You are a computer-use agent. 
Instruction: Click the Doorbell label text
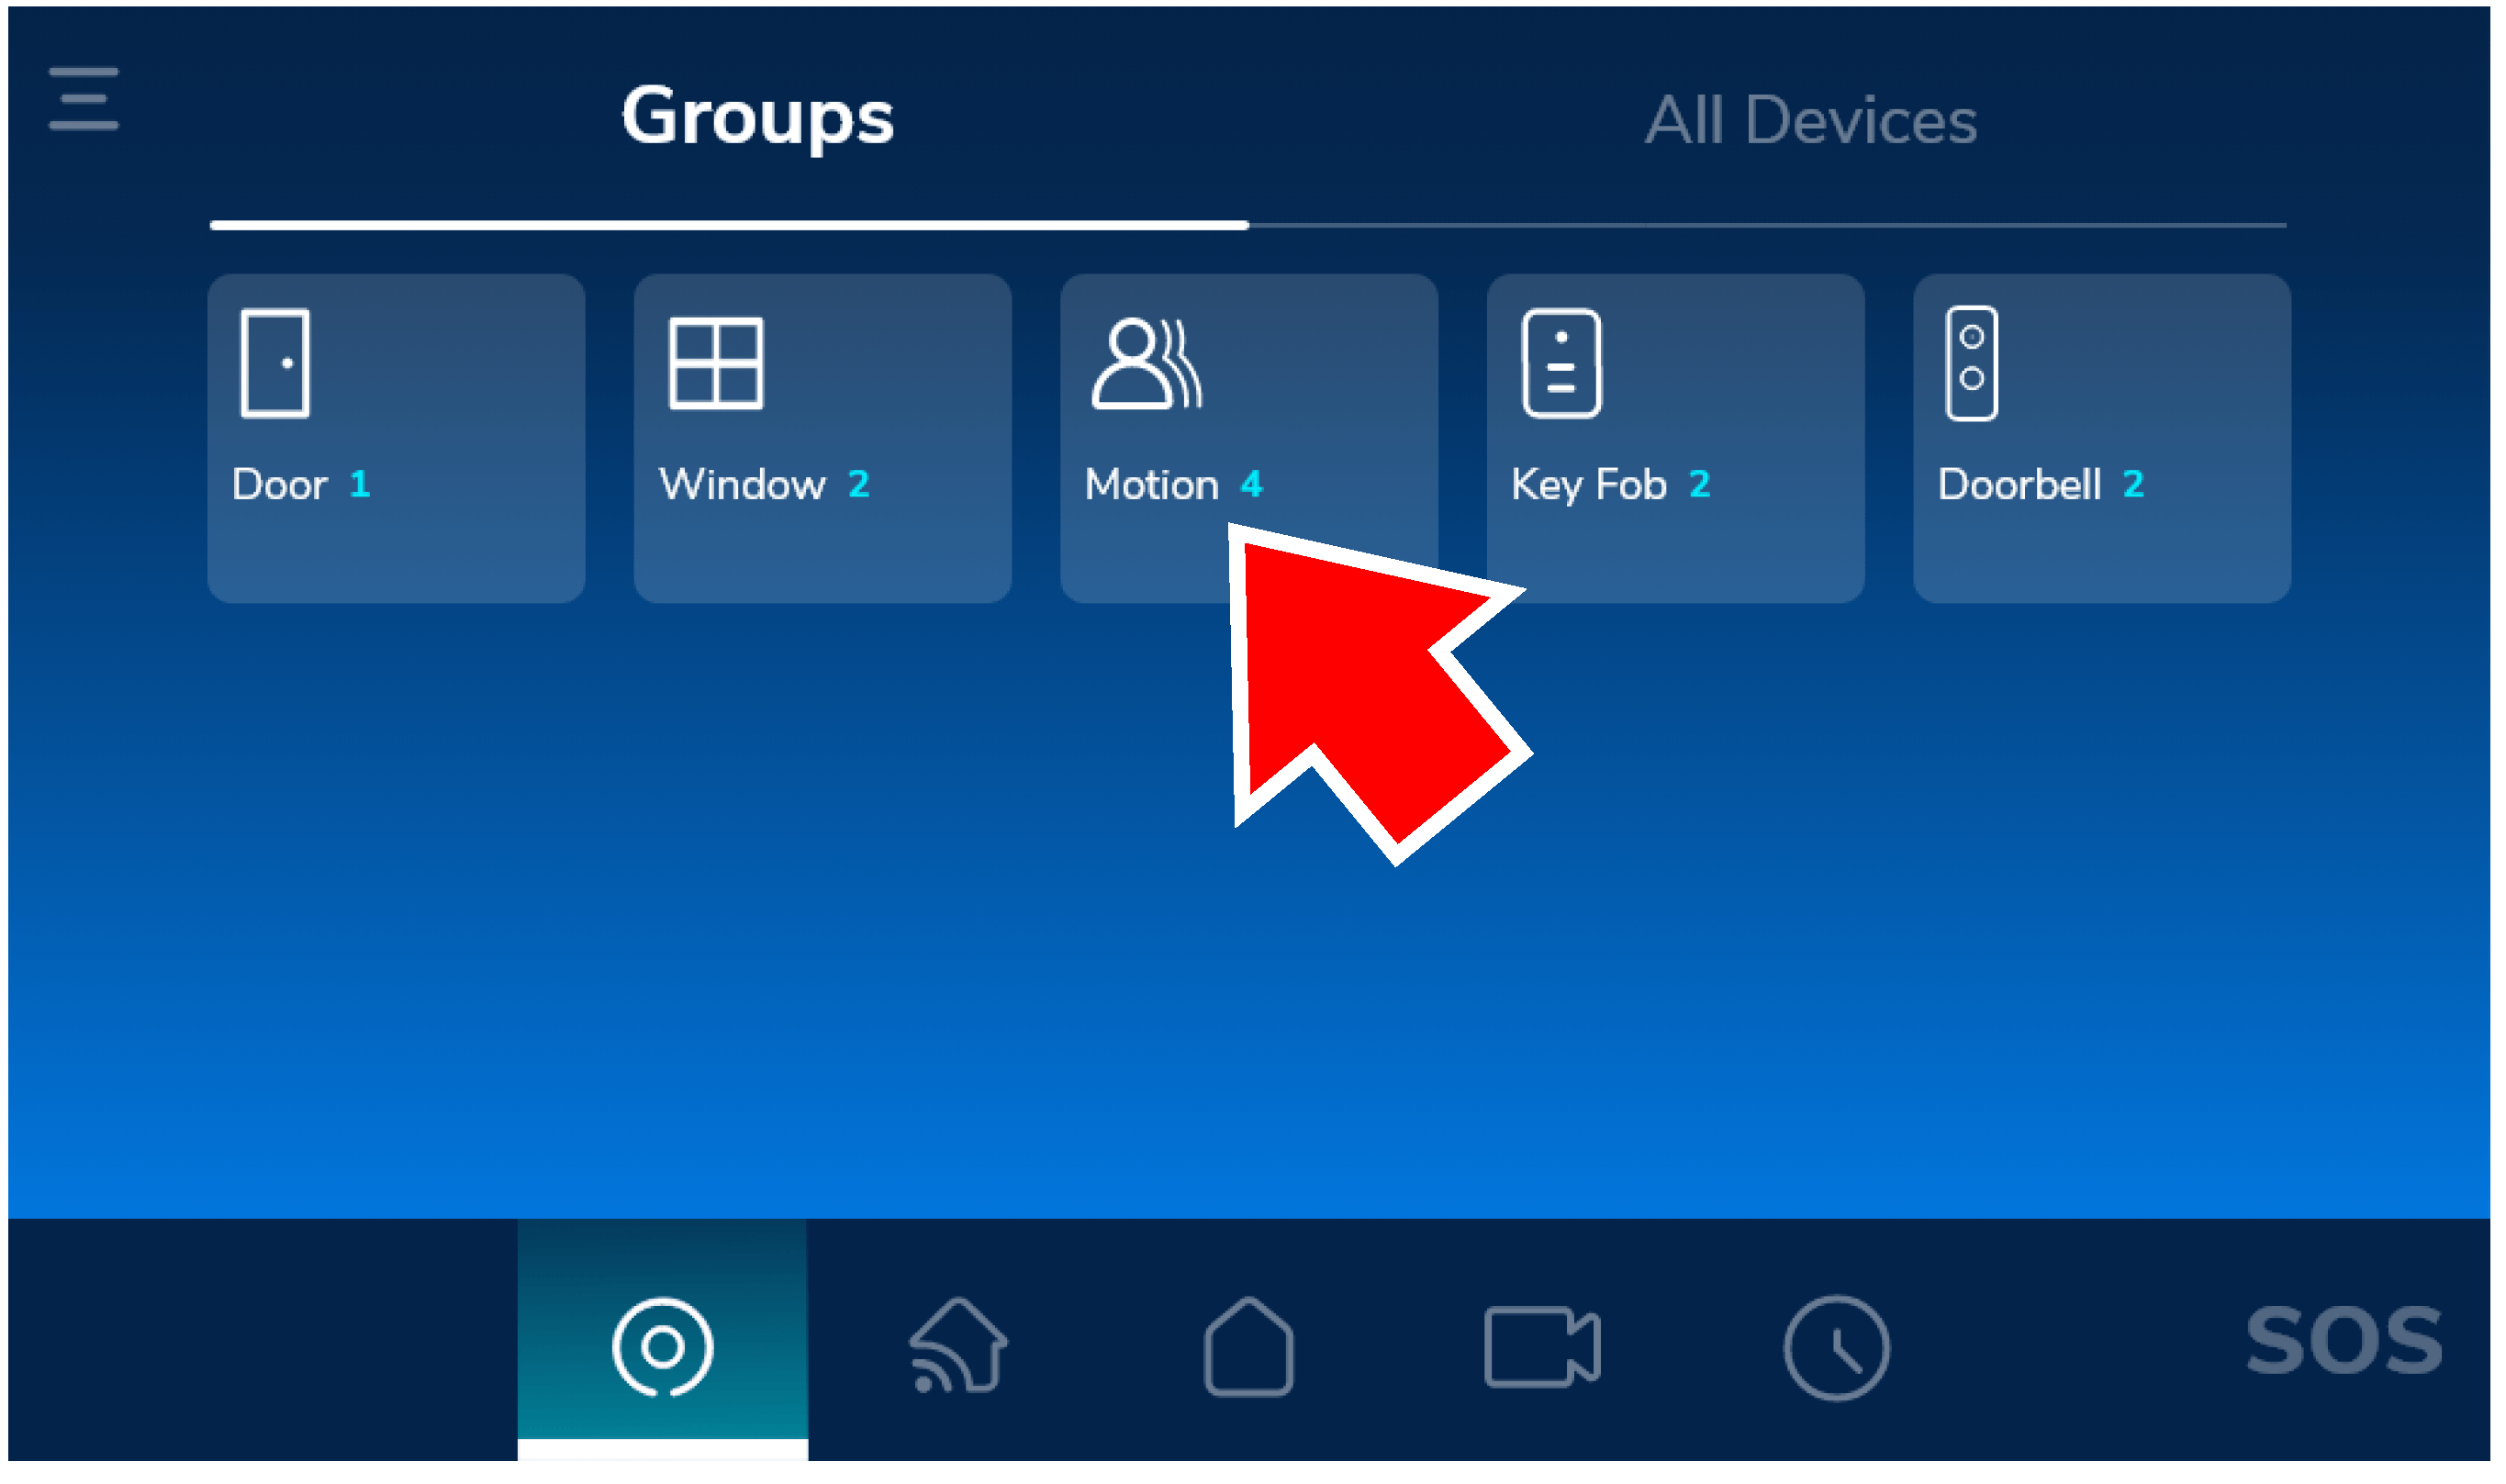coord(2019,486)
